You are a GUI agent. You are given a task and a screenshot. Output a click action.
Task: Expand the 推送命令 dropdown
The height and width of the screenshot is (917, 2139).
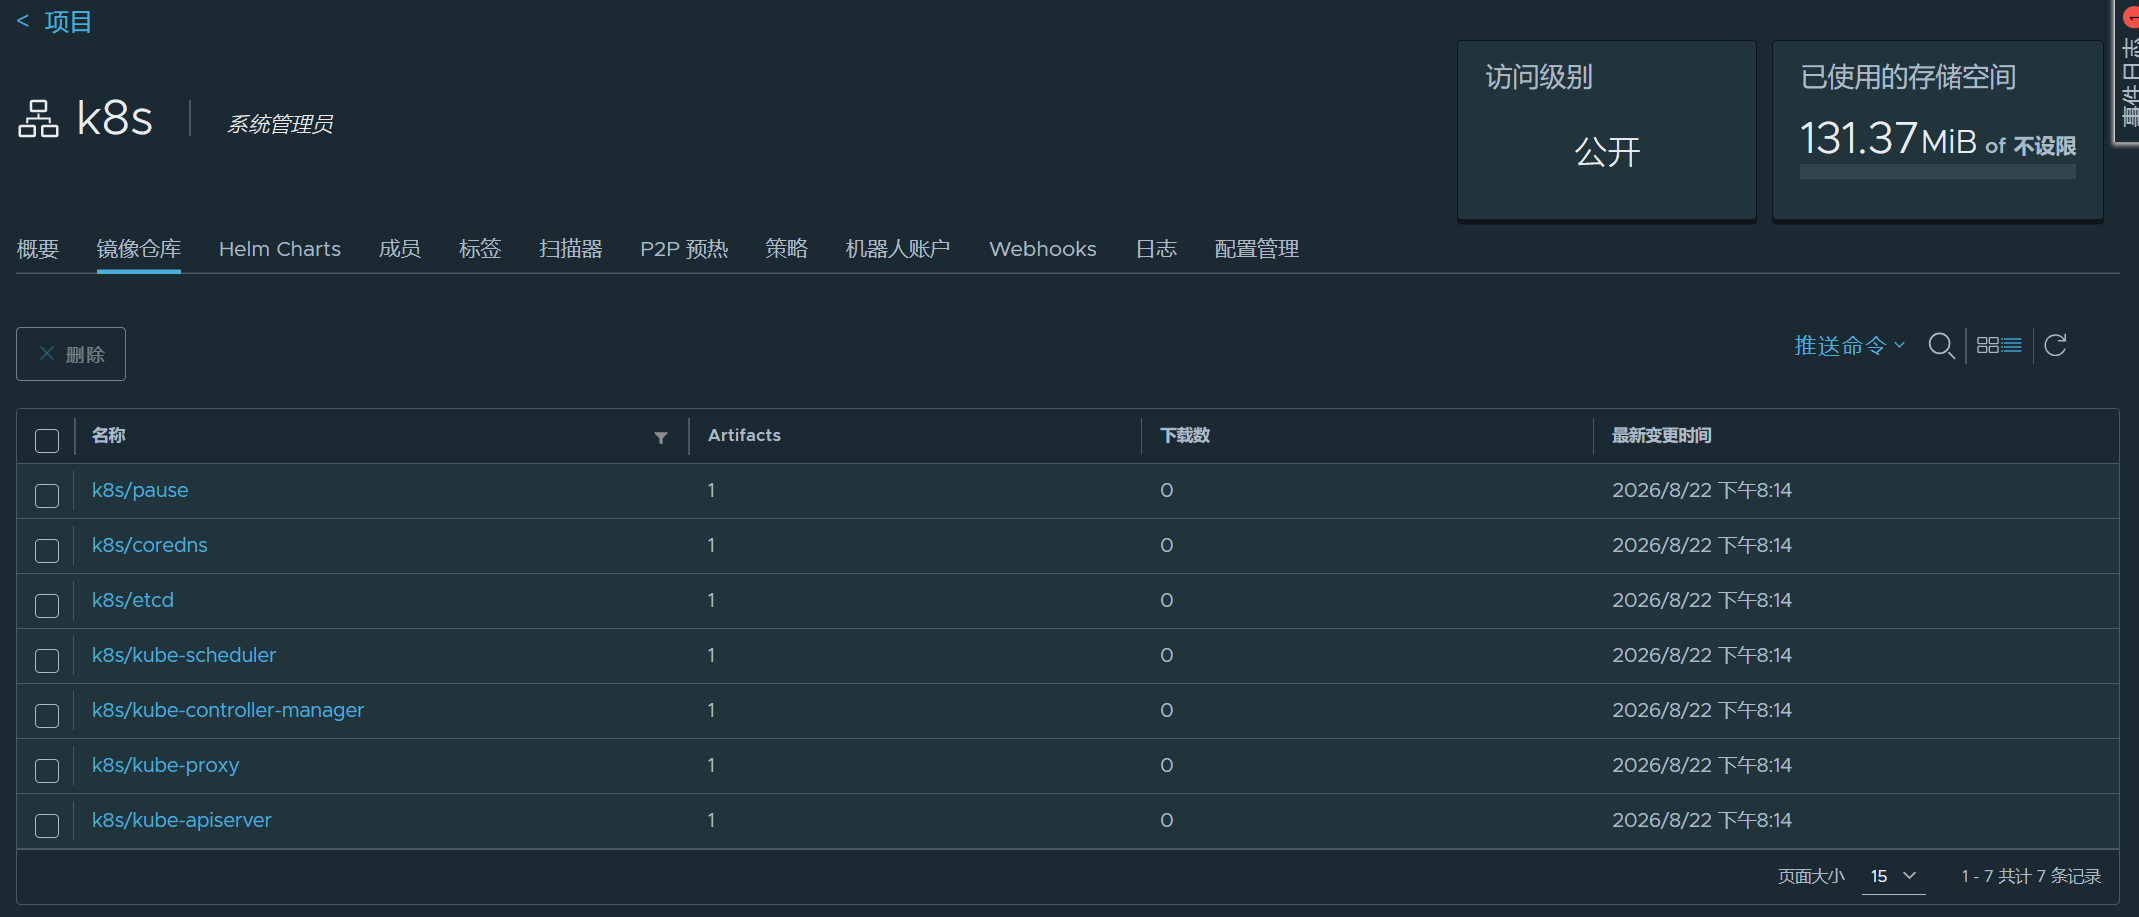[x=1849, y=345]
